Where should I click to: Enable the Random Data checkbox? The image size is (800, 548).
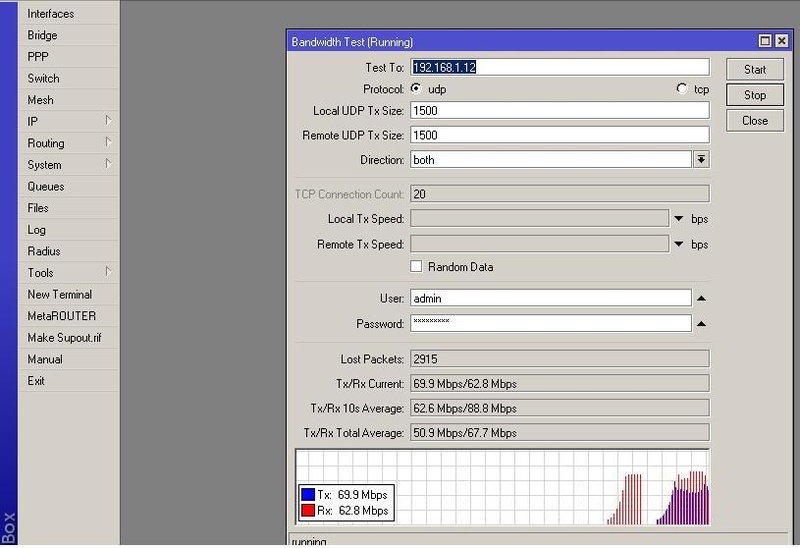[x=416, y=267]
